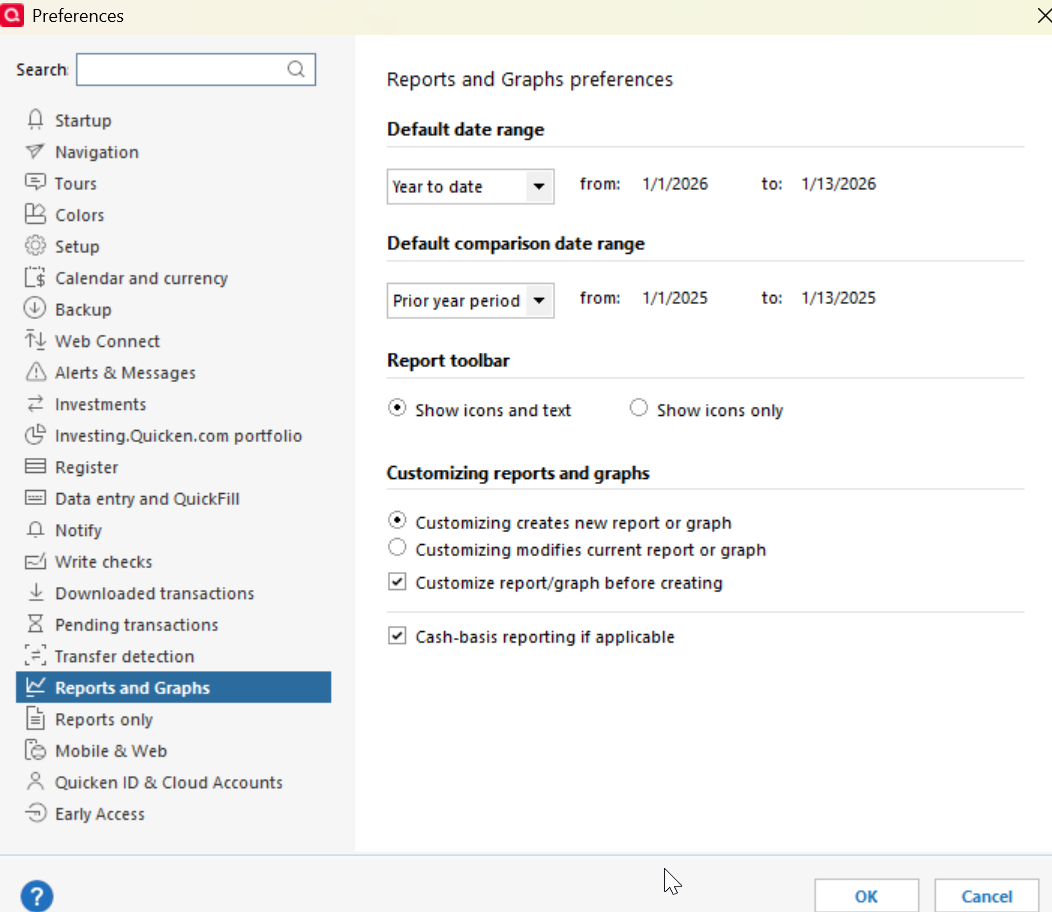Click the Alerts & Messages warning icon
This screenshot has width=1052, height=912.
[36, 372]
